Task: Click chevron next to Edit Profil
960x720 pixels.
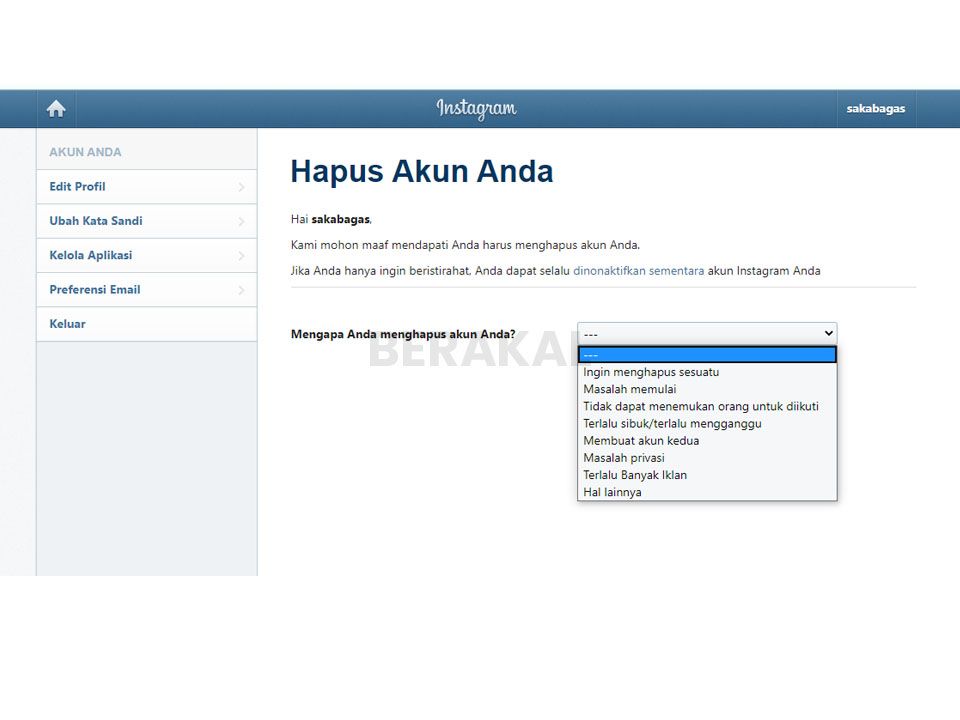Action: [x=241, y=187]
